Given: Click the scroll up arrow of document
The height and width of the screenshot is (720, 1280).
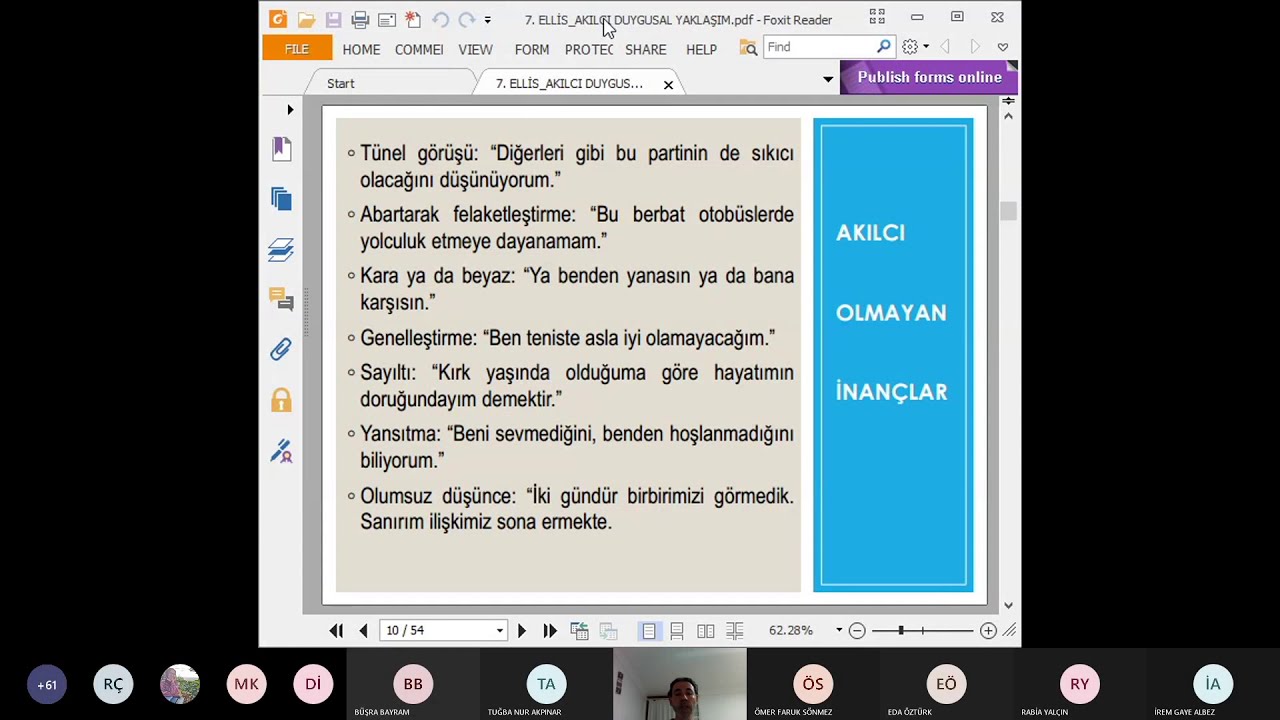Looking at the screenshot, I should [x=1008, y=116].
